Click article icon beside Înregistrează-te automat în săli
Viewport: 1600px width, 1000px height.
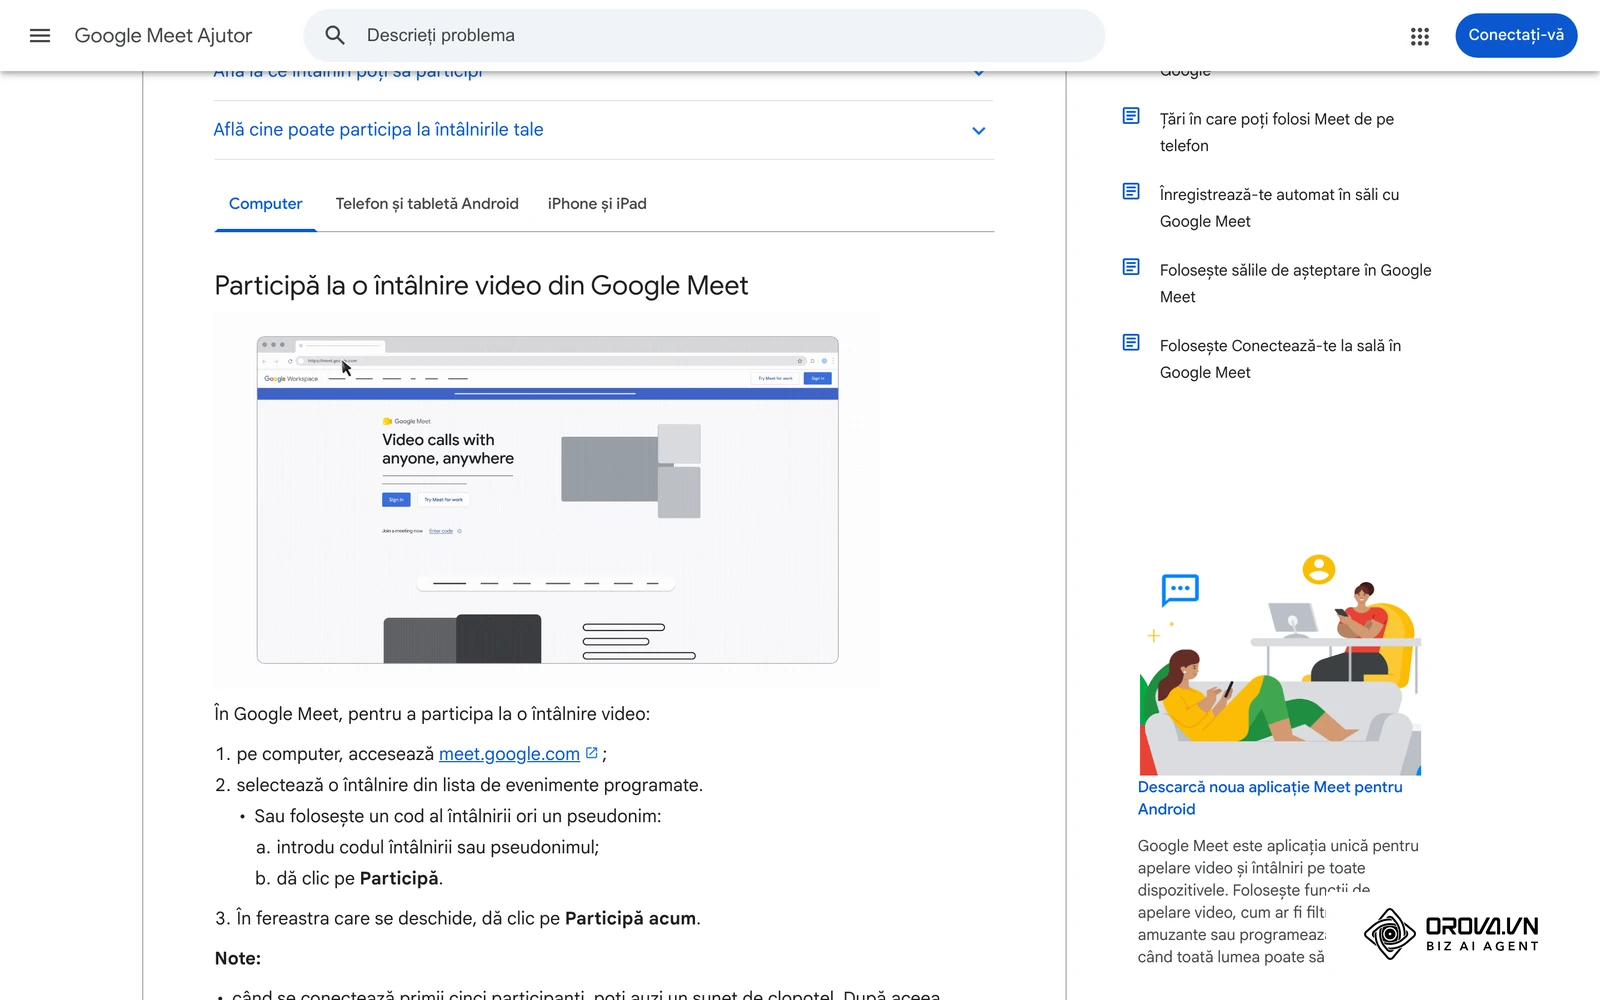pos(1131,191)
